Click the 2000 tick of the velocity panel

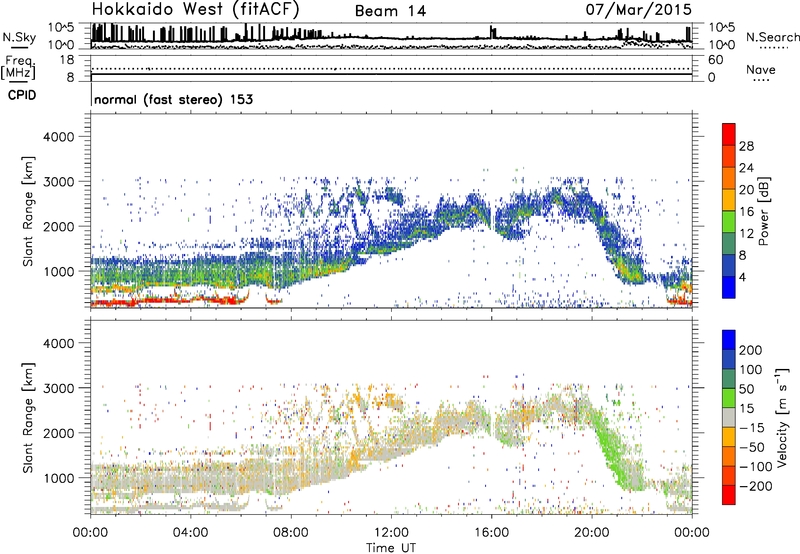pyautogui.click(x=58, y=433)
